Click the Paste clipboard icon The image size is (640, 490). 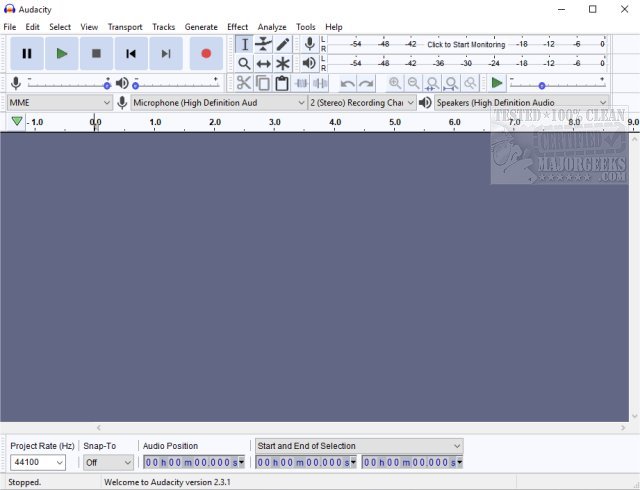point(282,83)
